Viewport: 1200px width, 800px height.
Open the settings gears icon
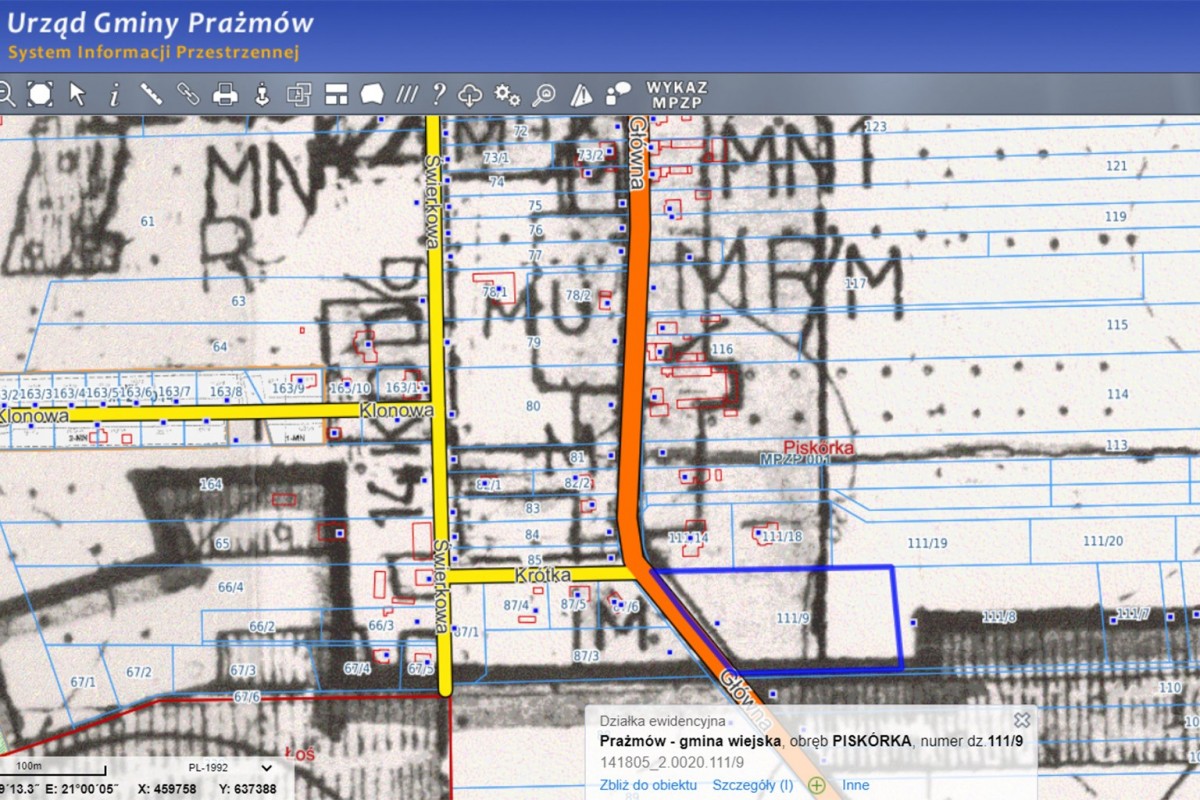coord(508,95)
